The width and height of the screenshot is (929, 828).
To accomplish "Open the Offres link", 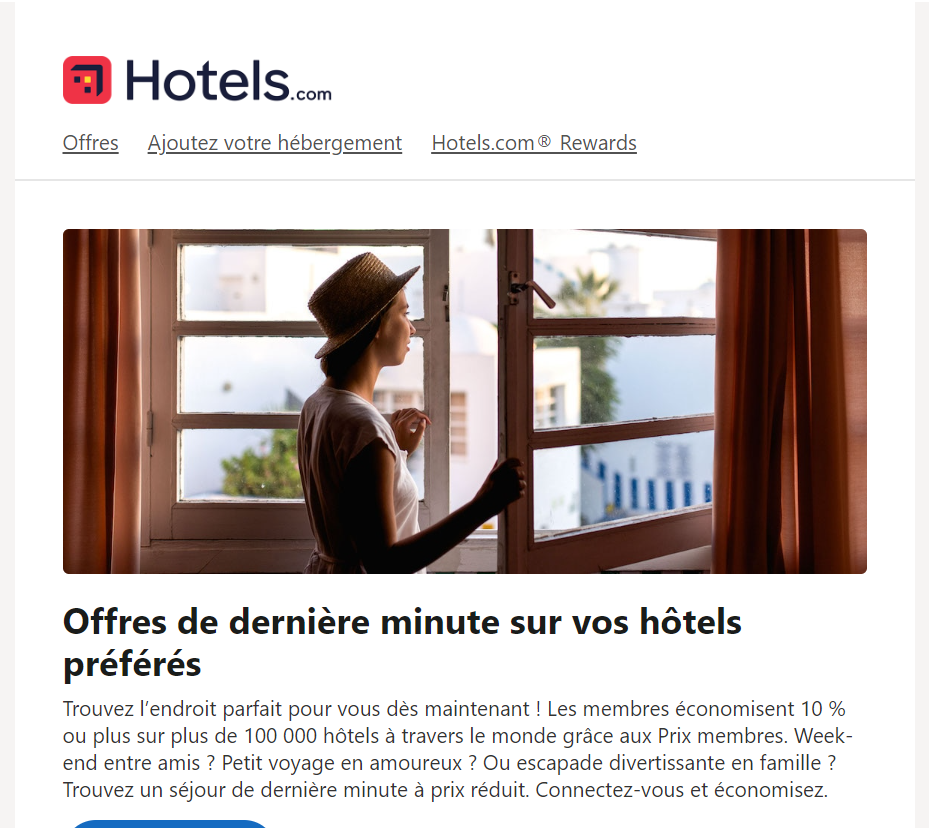I will point(91,143).
